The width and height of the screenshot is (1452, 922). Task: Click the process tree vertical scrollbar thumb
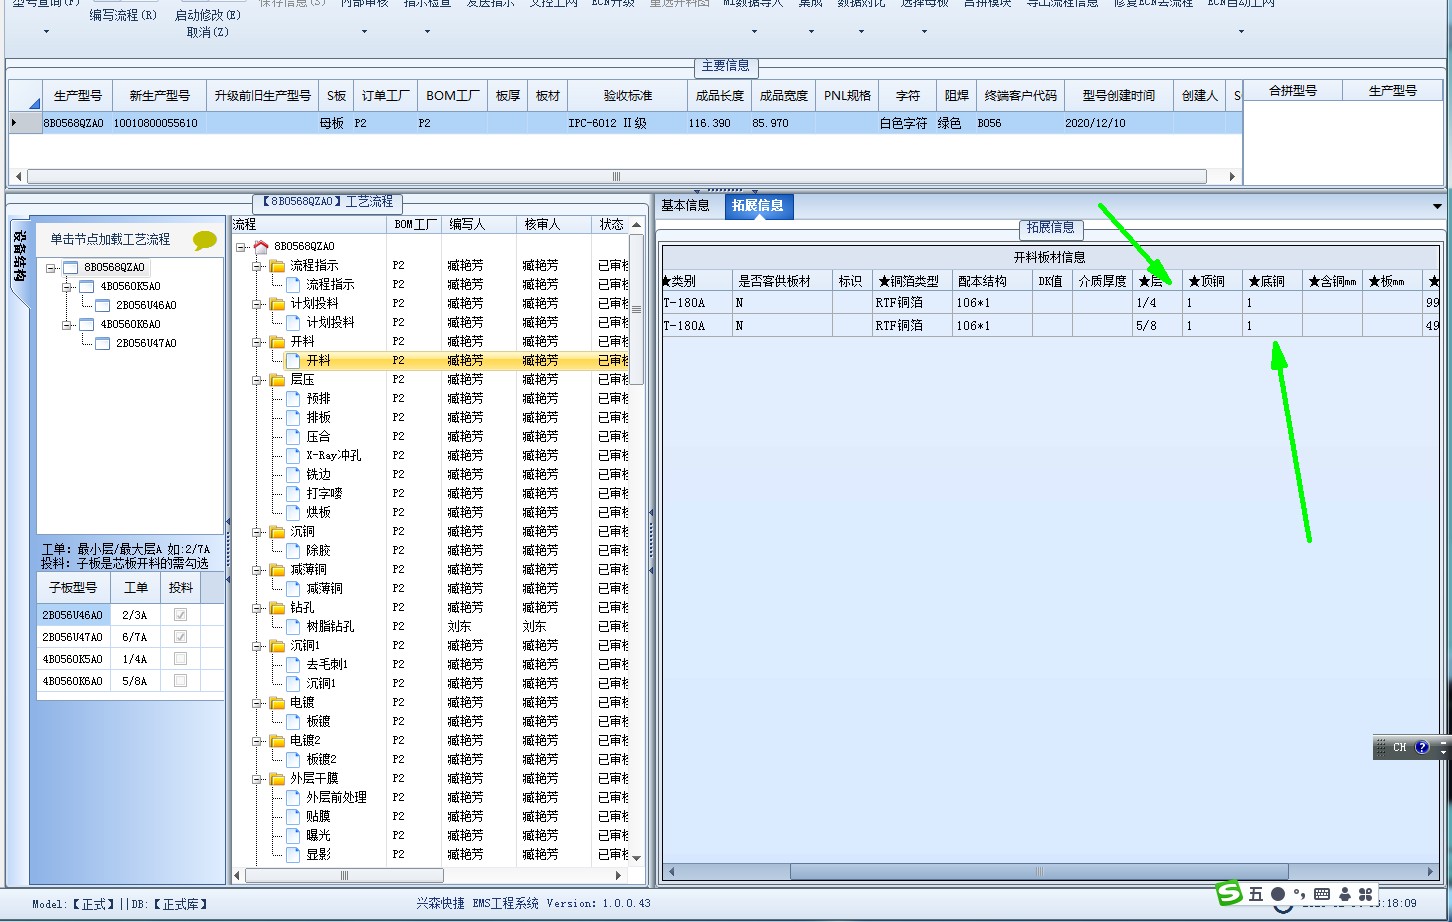[637, 310]
